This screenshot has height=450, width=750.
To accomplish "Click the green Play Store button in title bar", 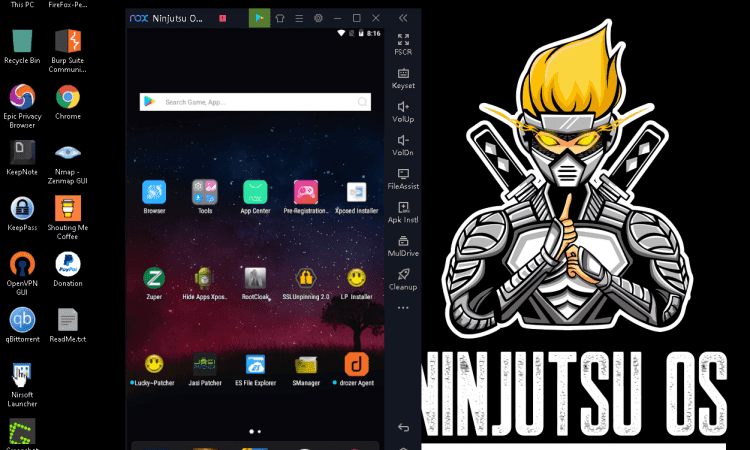I will [259, 18].
